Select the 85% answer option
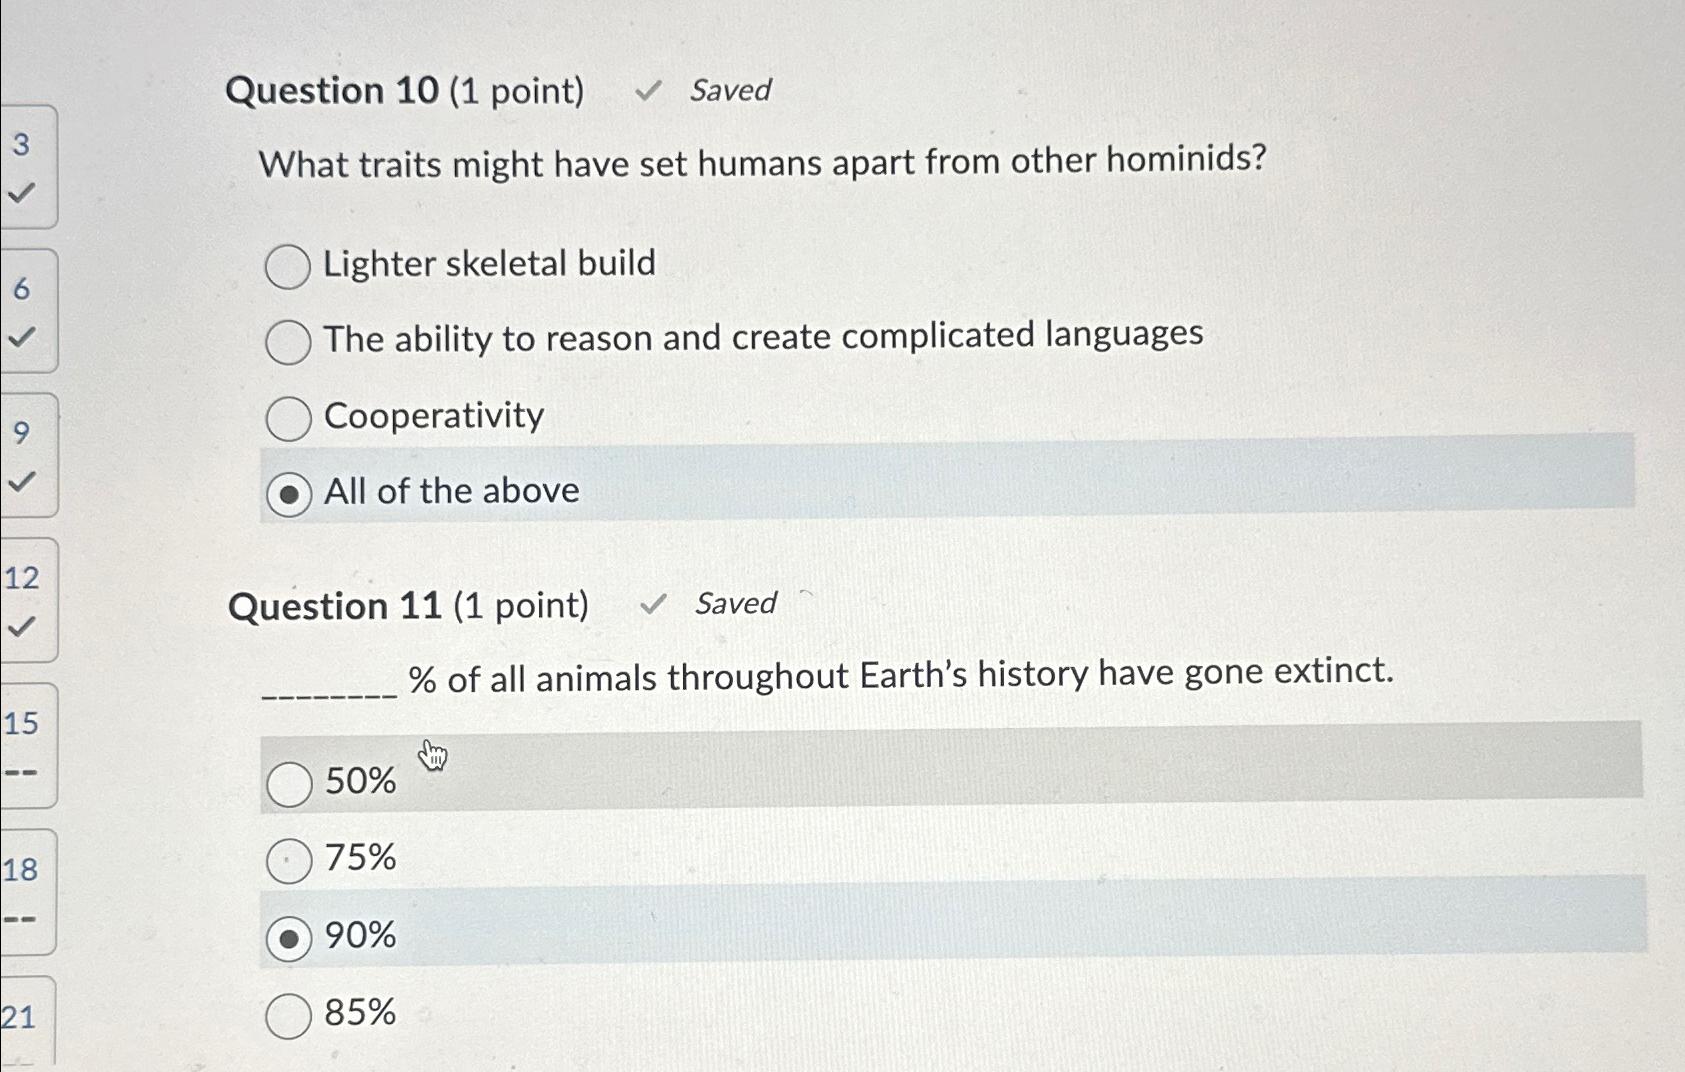Image resolution: width=1685 pixels, height=1072 pixels. [x=288, y=1015]
